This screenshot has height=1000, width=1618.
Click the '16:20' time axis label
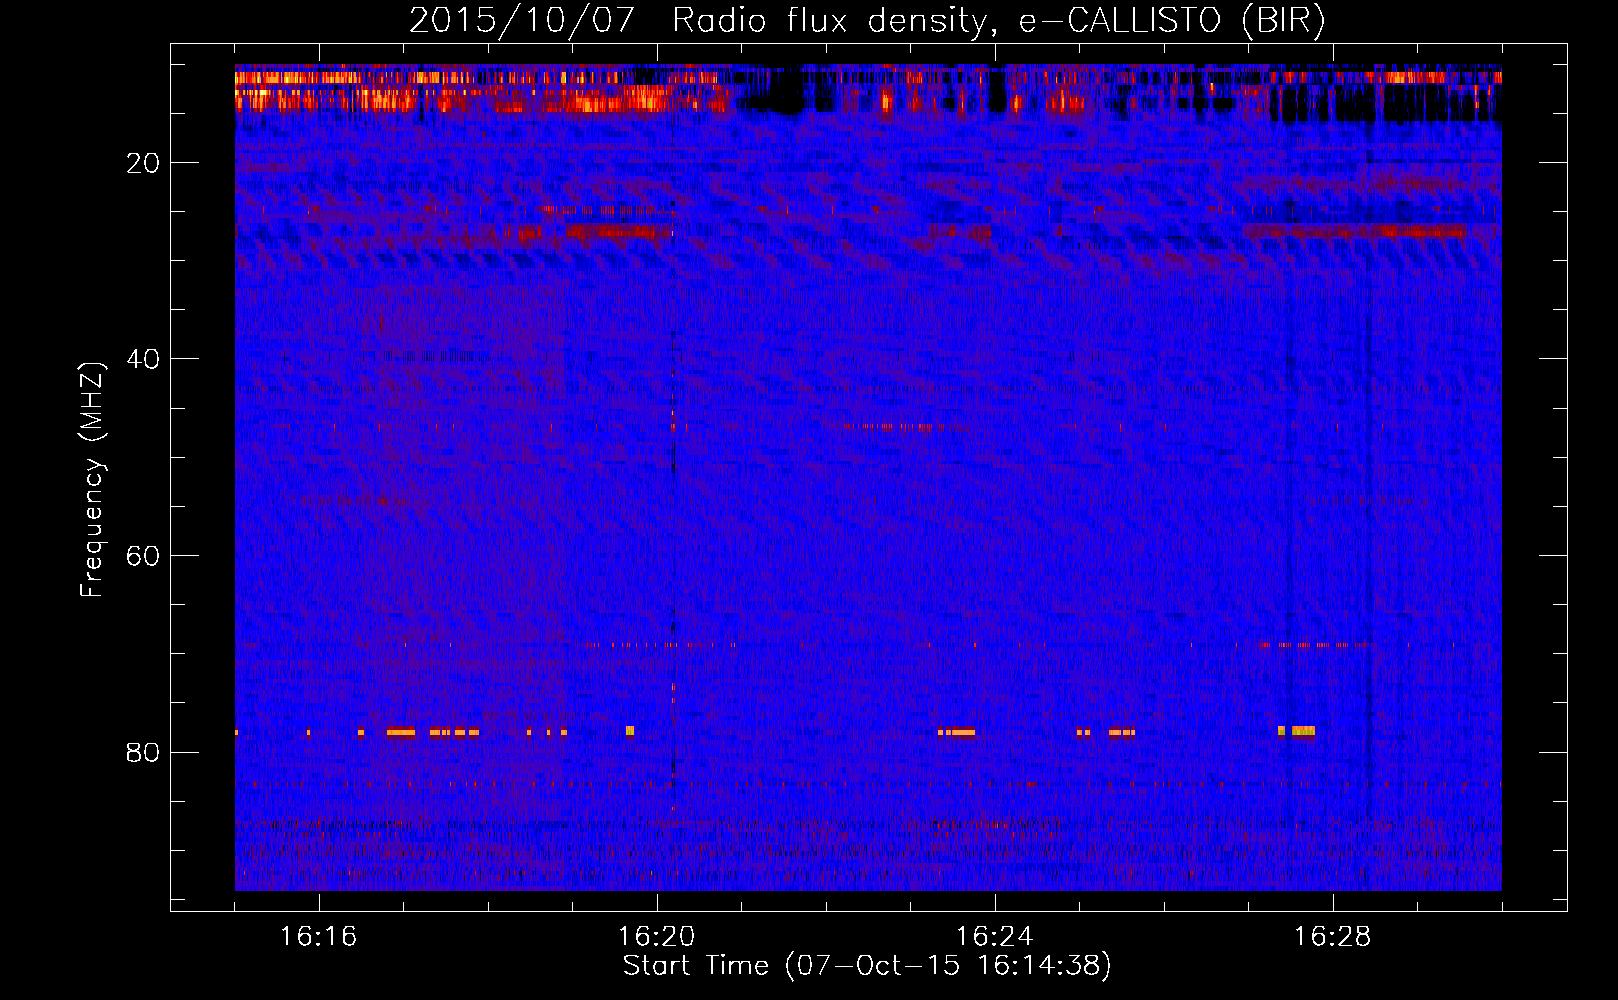657,937
